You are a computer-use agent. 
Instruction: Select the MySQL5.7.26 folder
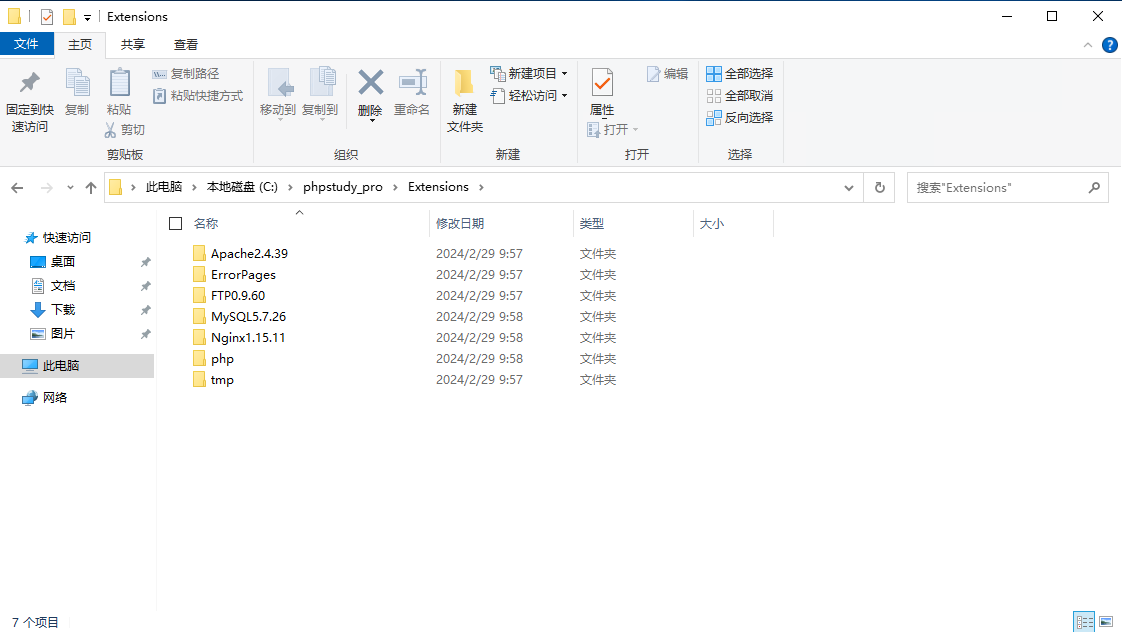(x=248, y=316)
